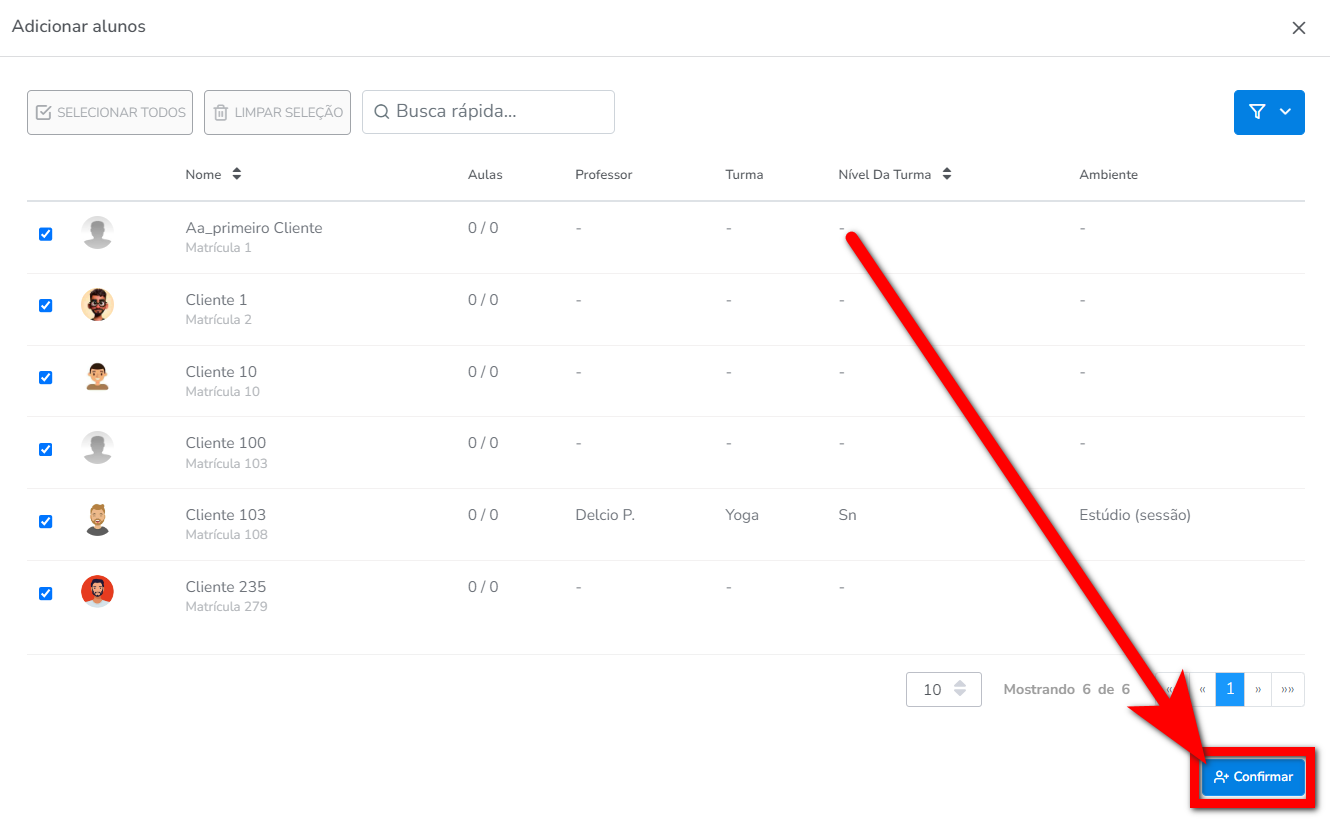Uncheck the Cliente 103 checkbox
The image size is (1330, 820).
click(45, 521)
